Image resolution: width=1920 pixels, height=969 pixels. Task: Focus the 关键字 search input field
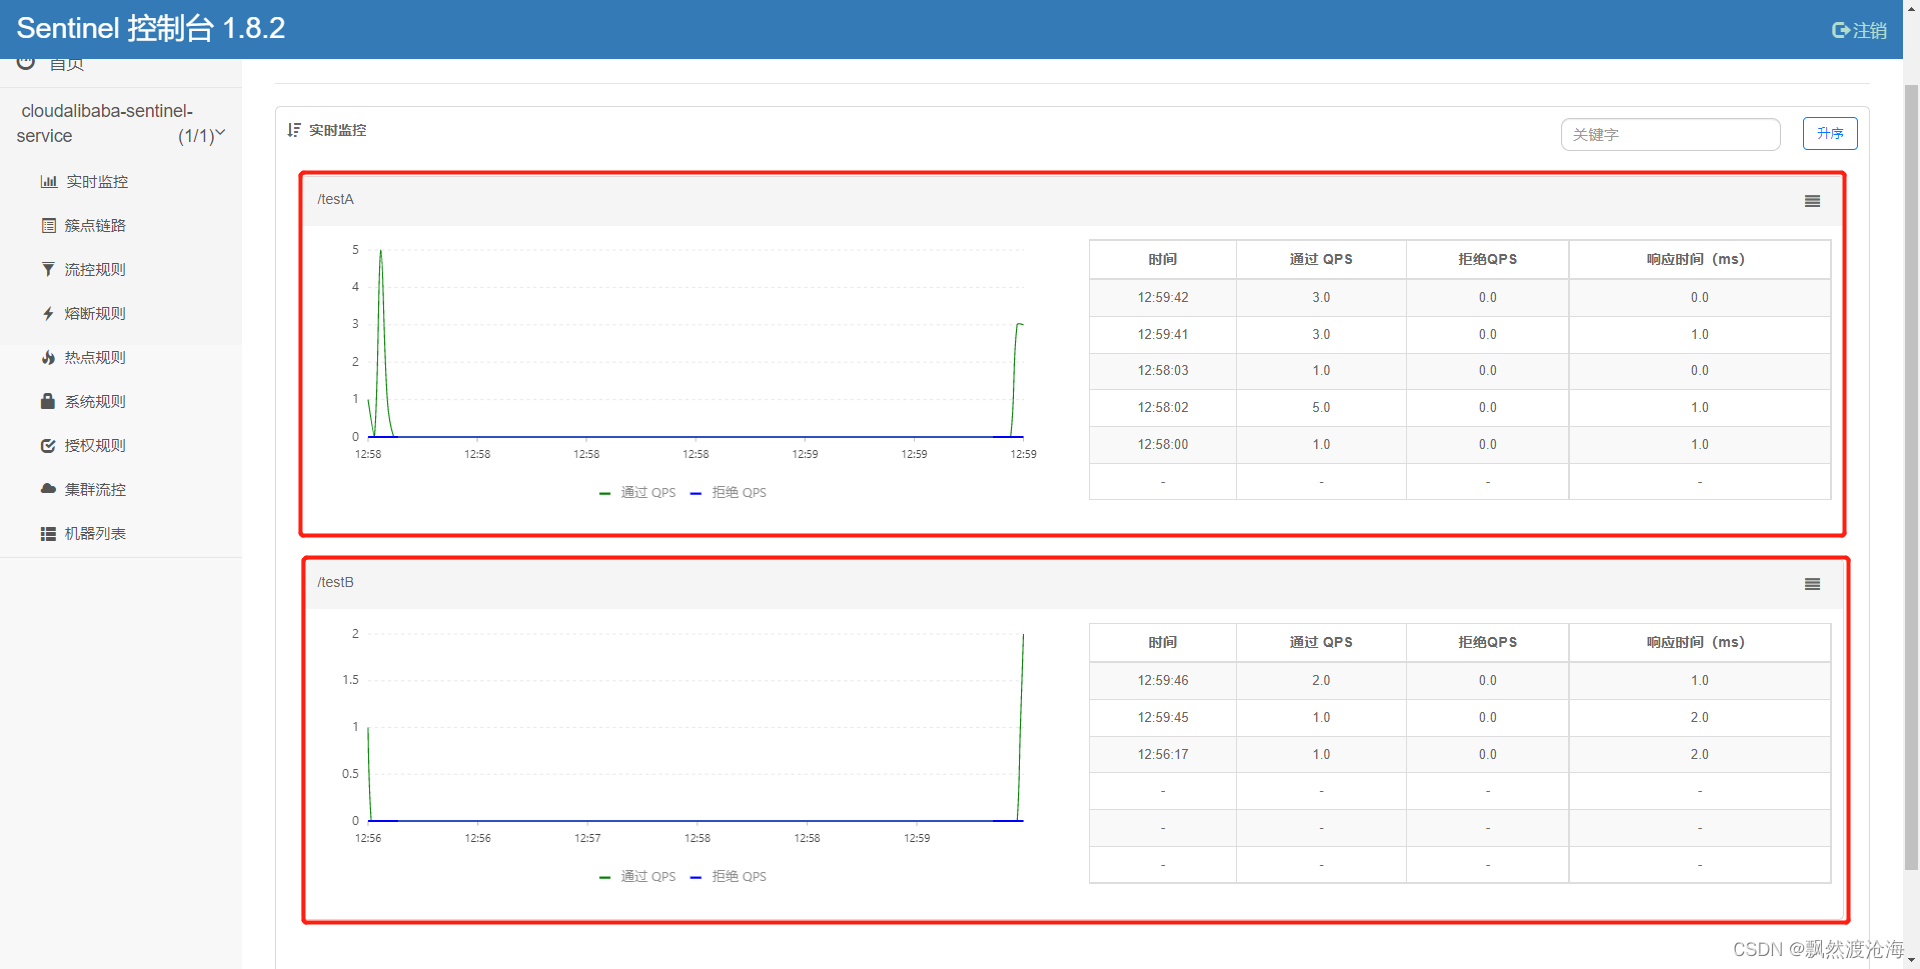coord(1670,134)
